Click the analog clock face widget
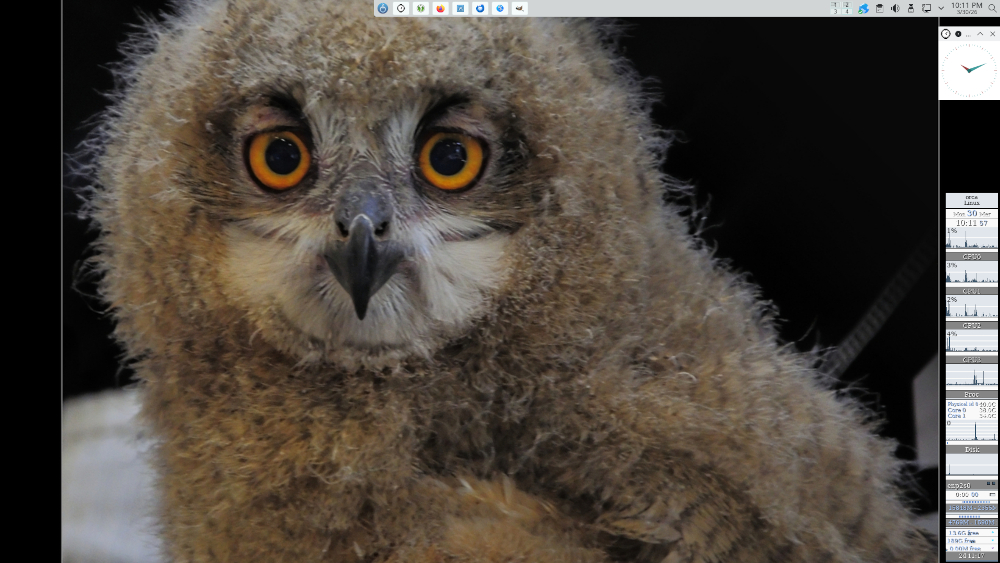 [x=969, y=70]
